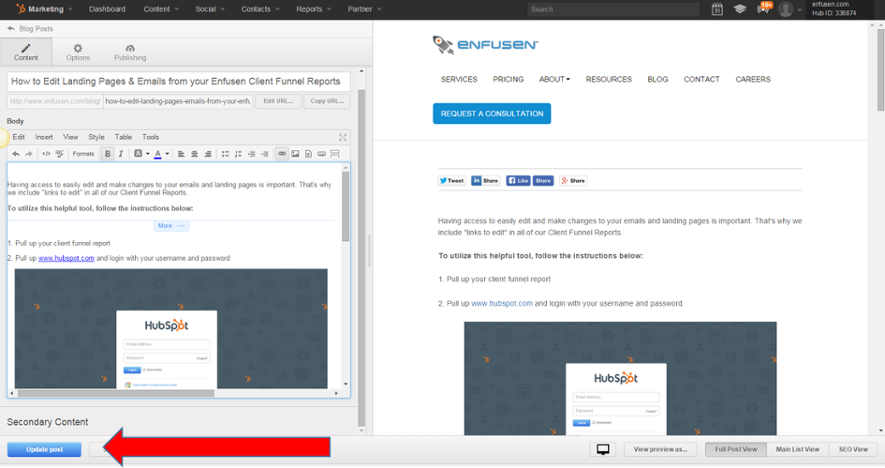Open www.hubspot.com link in editor body
This screenshot has height=468, width=885.
[66, 258]
